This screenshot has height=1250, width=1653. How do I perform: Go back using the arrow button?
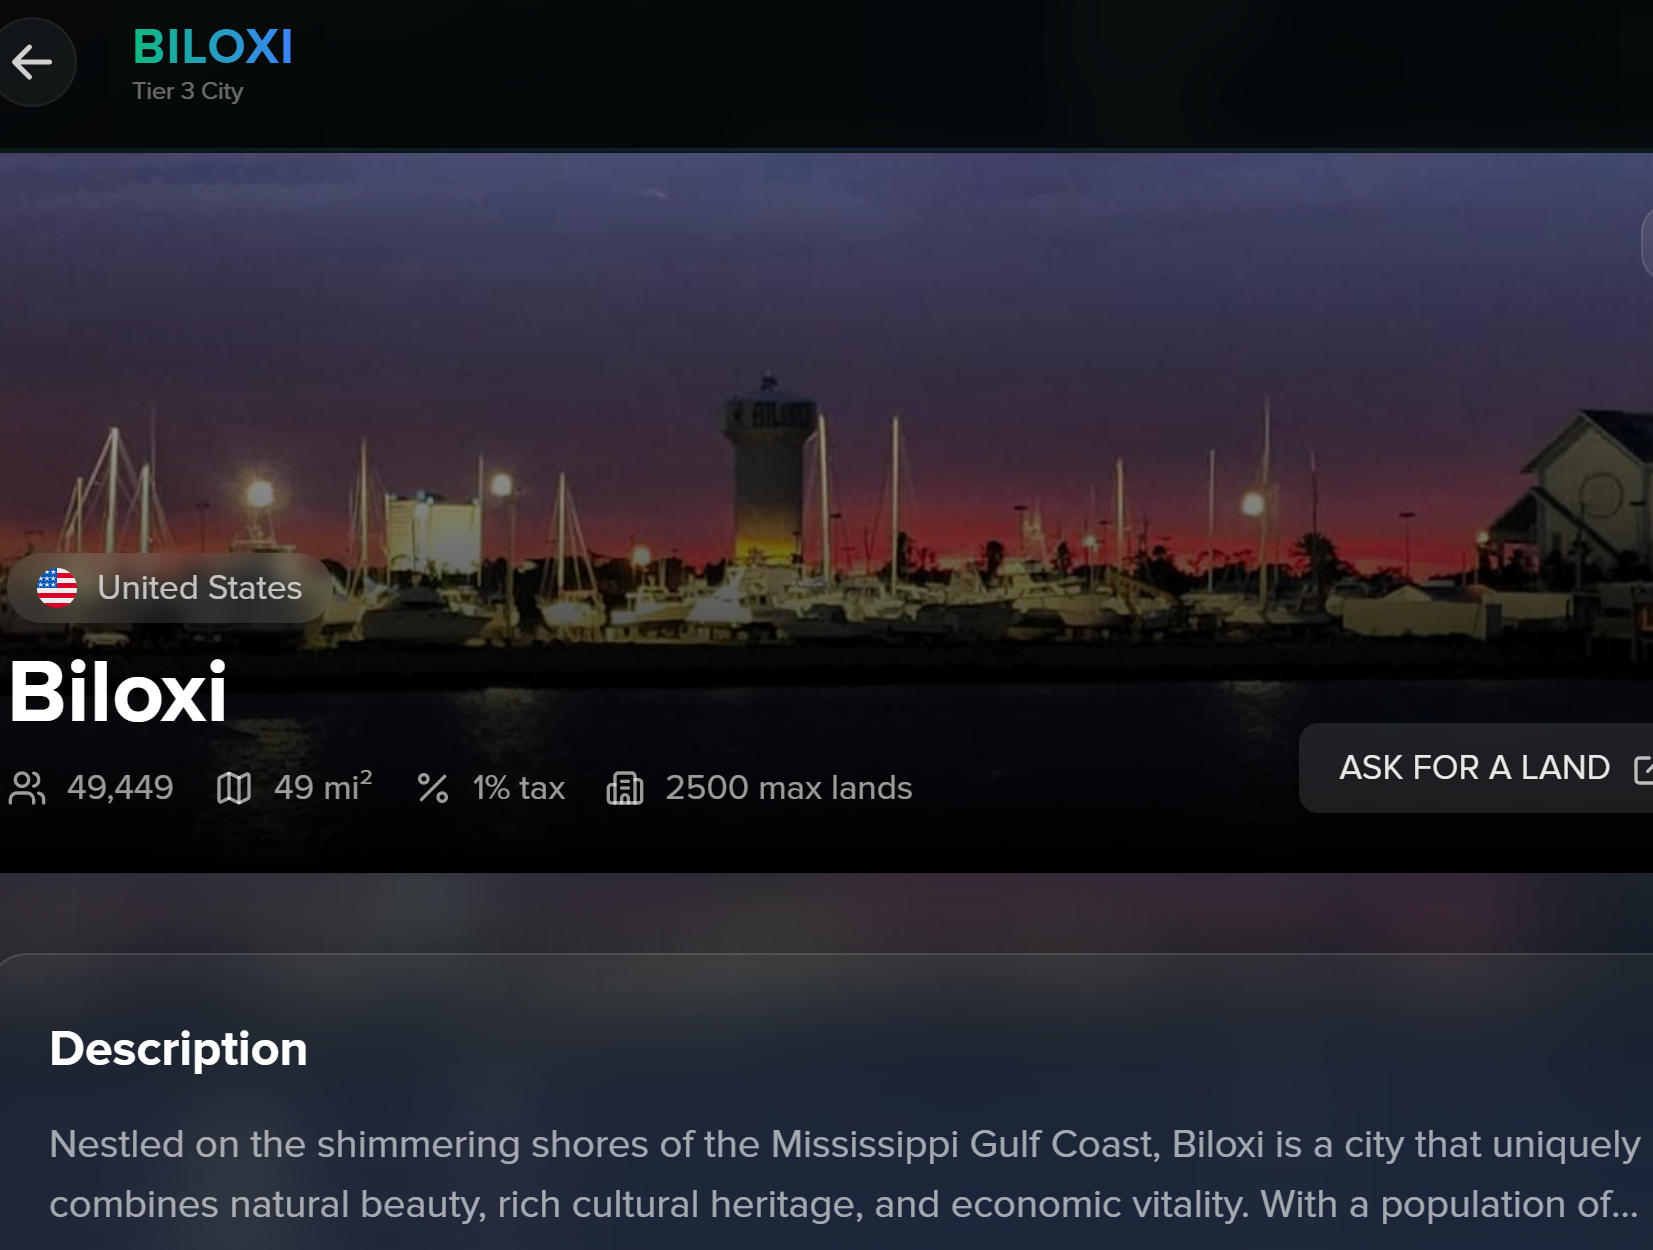click(x=33, y=62)
